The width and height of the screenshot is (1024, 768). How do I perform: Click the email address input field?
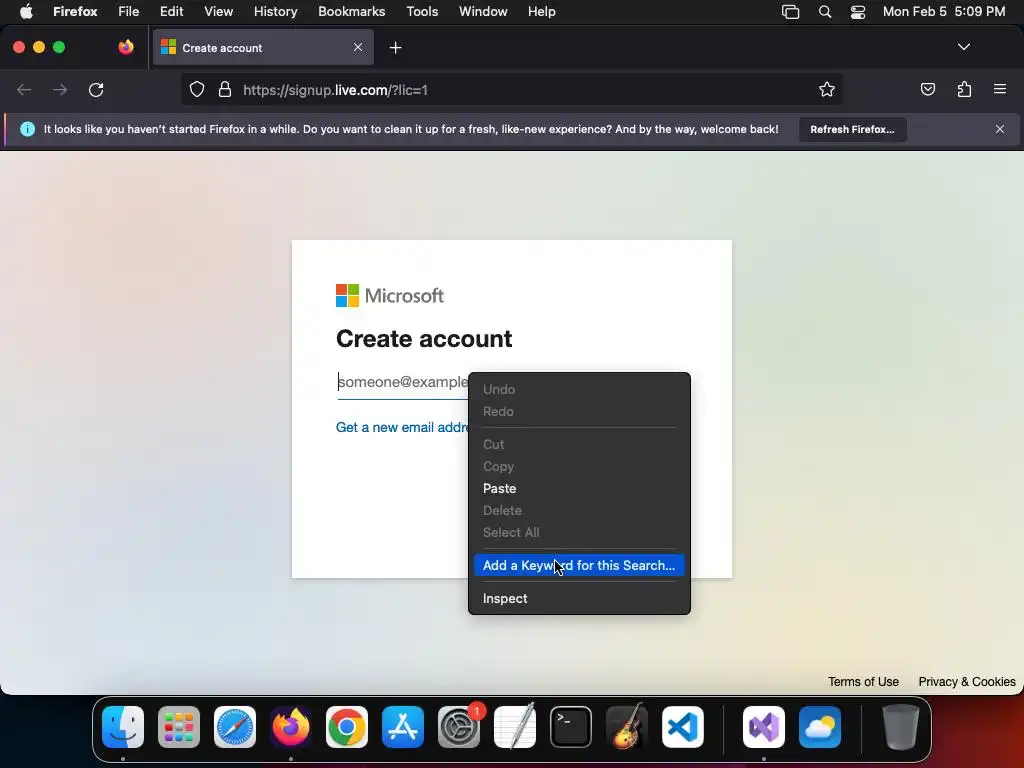tap(402, 382)
